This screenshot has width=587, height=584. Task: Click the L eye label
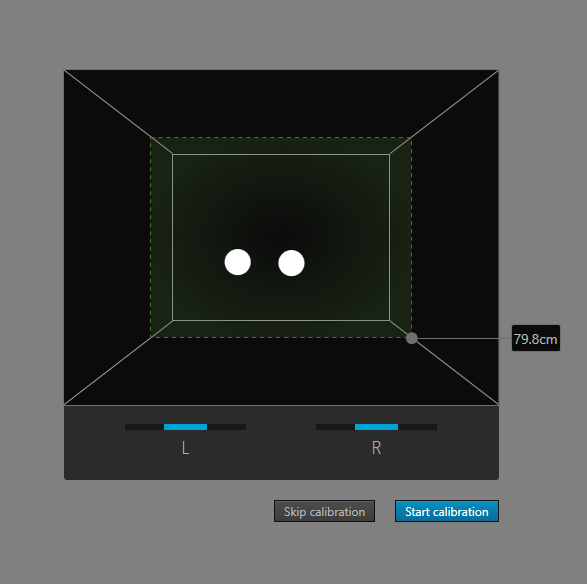click(185, 448)
